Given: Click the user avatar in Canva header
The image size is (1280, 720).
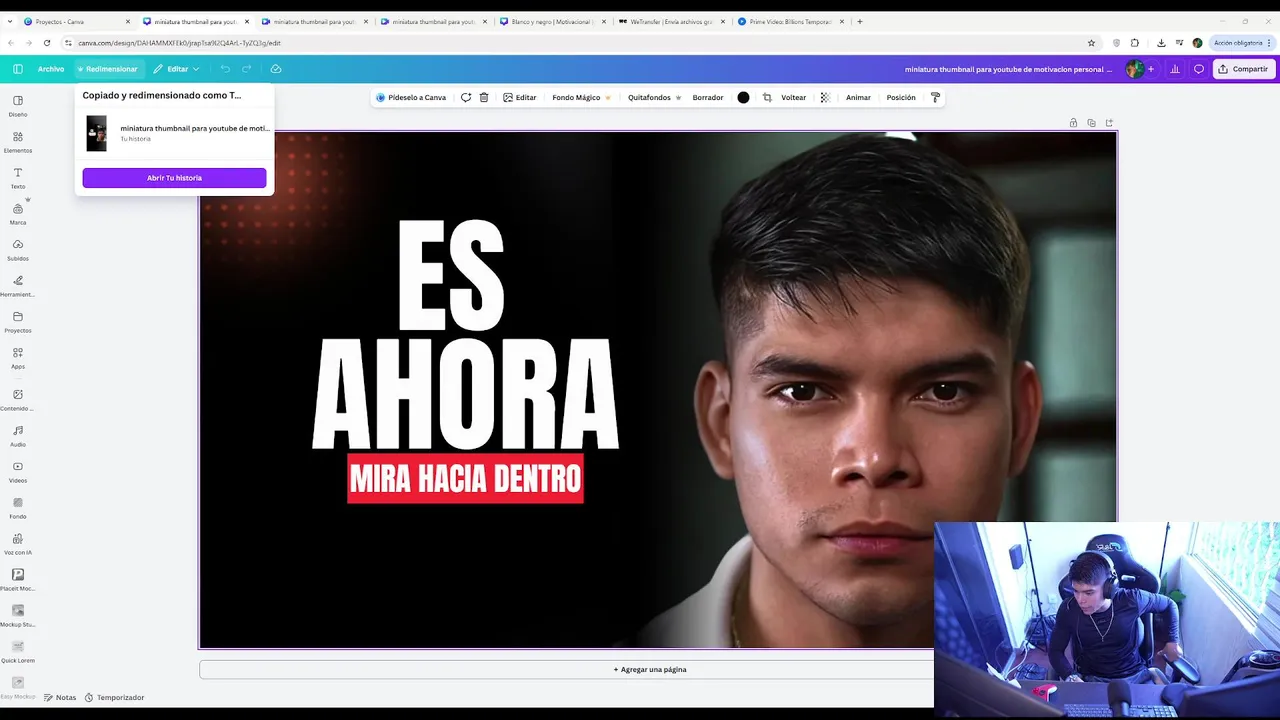Looking at the screenshot, I should click(x=1134, y=69).
